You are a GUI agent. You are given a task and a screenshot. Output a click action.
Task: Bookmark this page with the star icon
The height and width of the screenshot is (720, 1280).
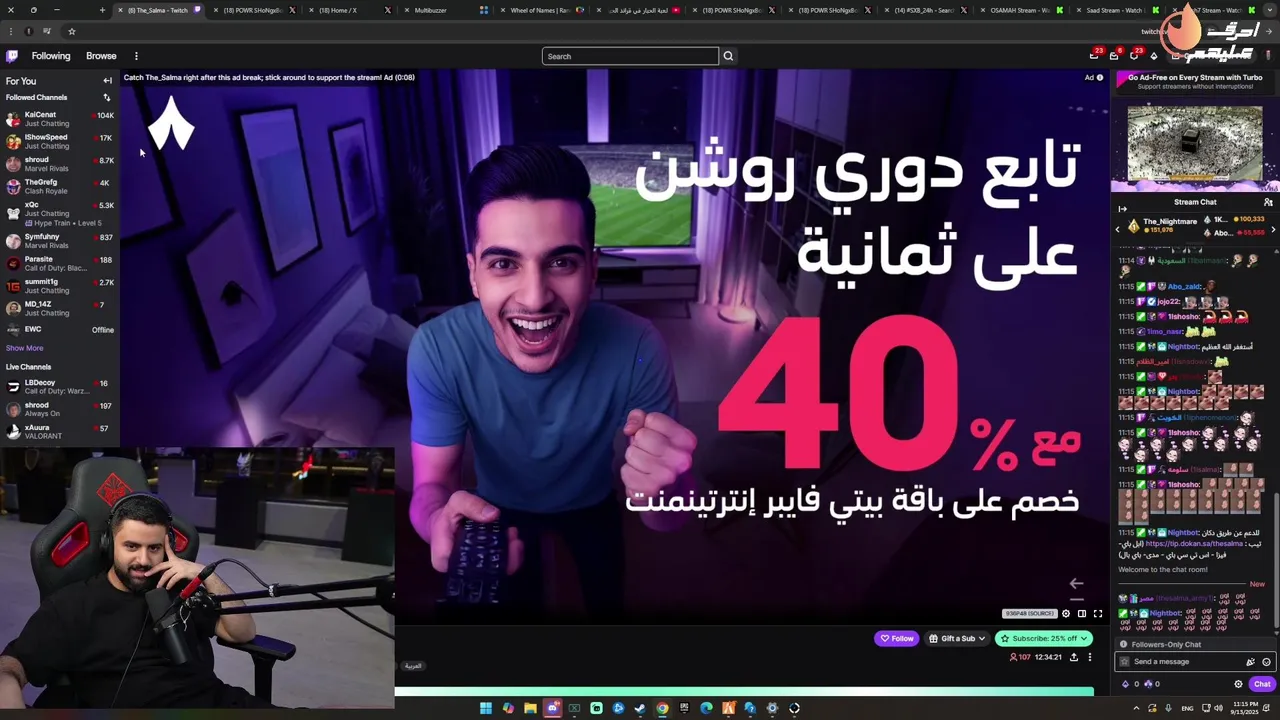tap(71, 31)
